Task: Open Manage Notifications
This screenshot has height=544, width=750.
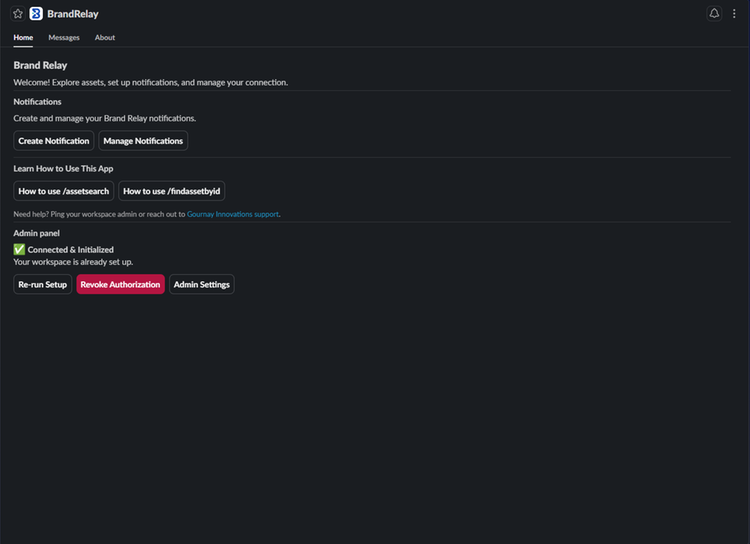Action: click(143, 141)
